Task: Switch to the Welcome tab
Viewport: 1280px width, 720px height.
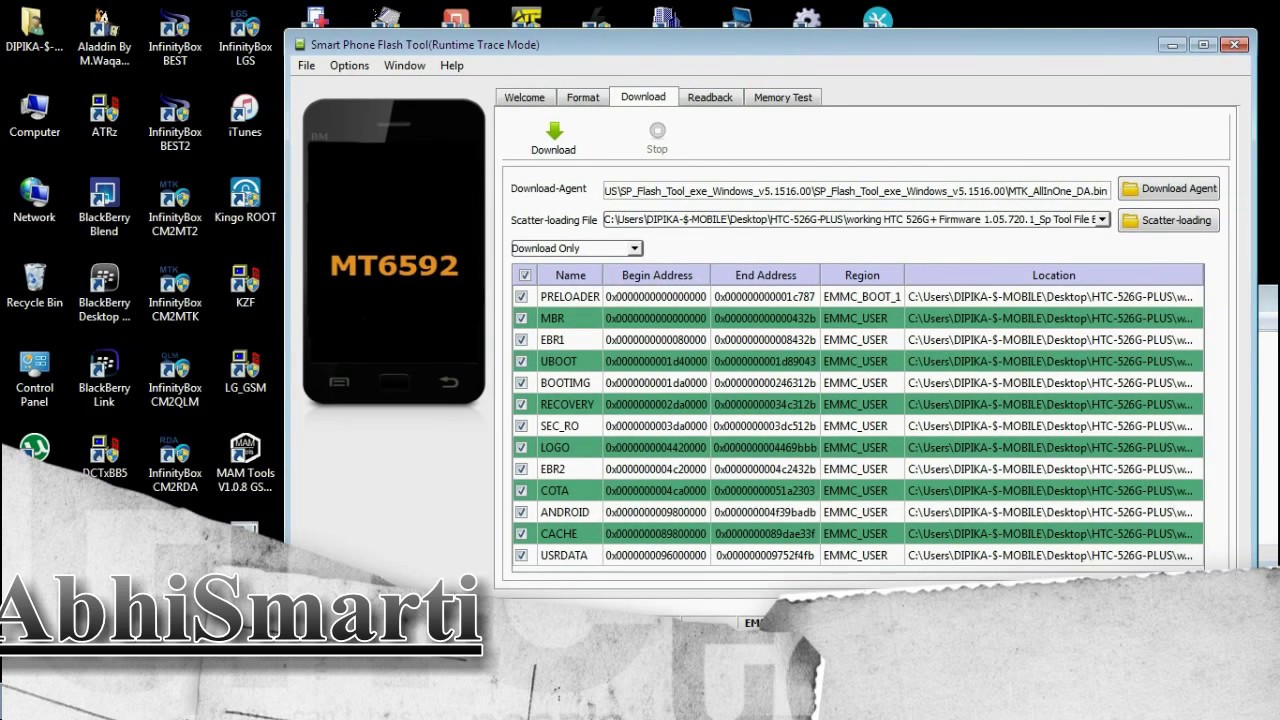Action: click(524, 98)
